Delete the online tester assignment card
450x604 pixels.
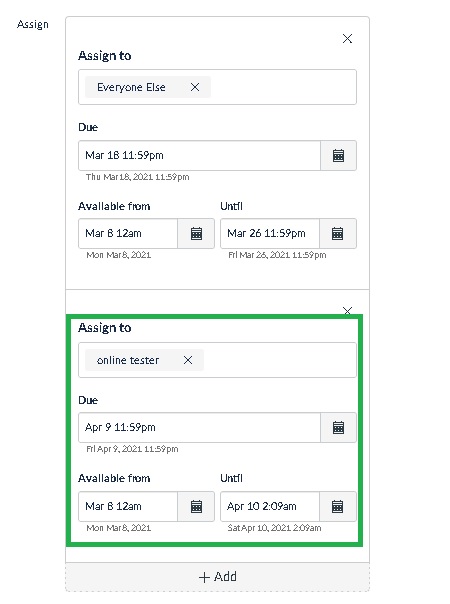[347, 310]
